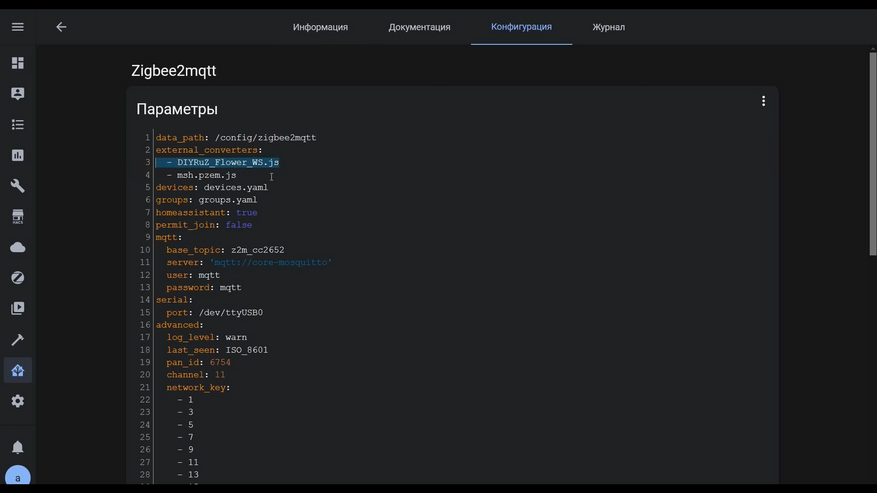877x493 pixels.
Task: Open the notifications bell
Action: pos(17,447)
